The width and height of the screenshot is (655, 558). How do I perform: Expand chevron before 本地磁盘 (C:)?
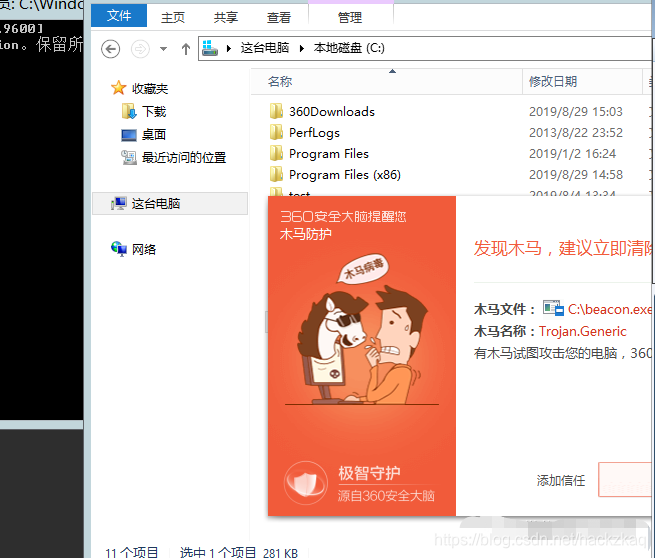coord(302,48)
